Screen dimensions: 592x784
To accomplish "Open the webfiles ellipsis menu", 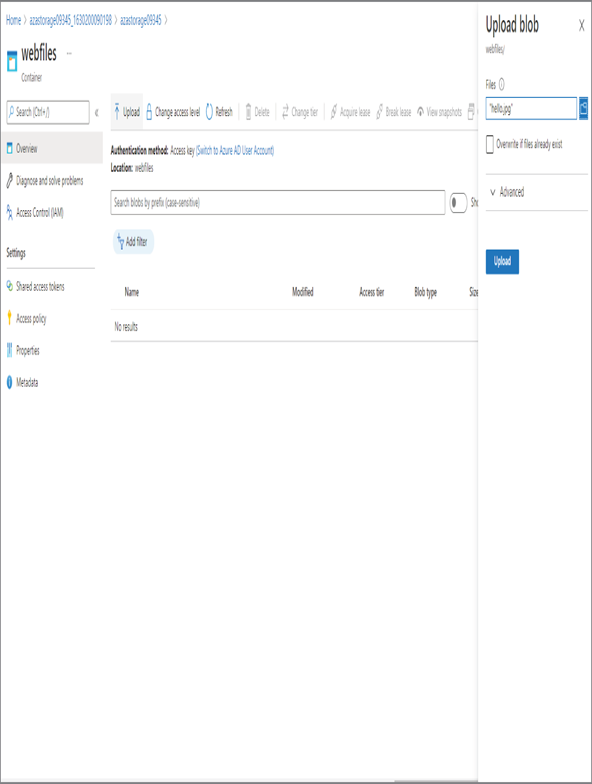I will click(69, 53).
